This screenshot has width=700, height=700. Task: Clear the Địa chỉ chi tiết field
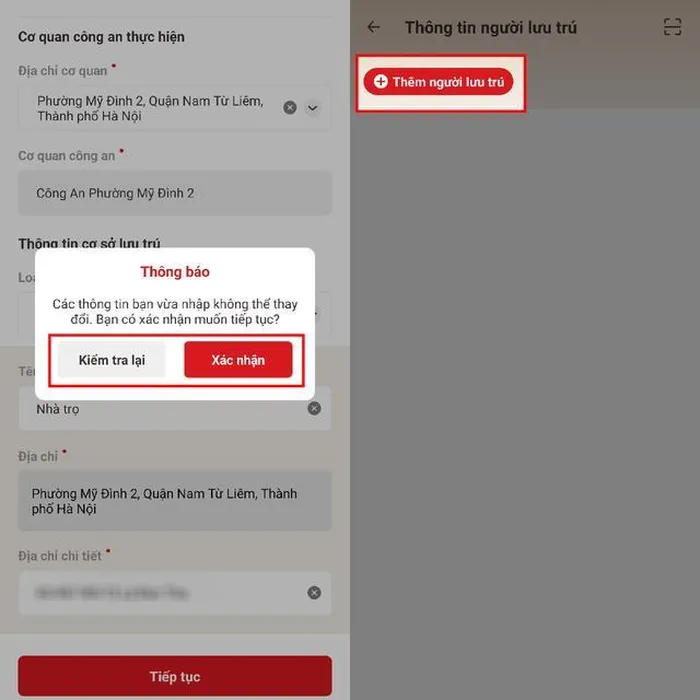(x=314, y=592)
